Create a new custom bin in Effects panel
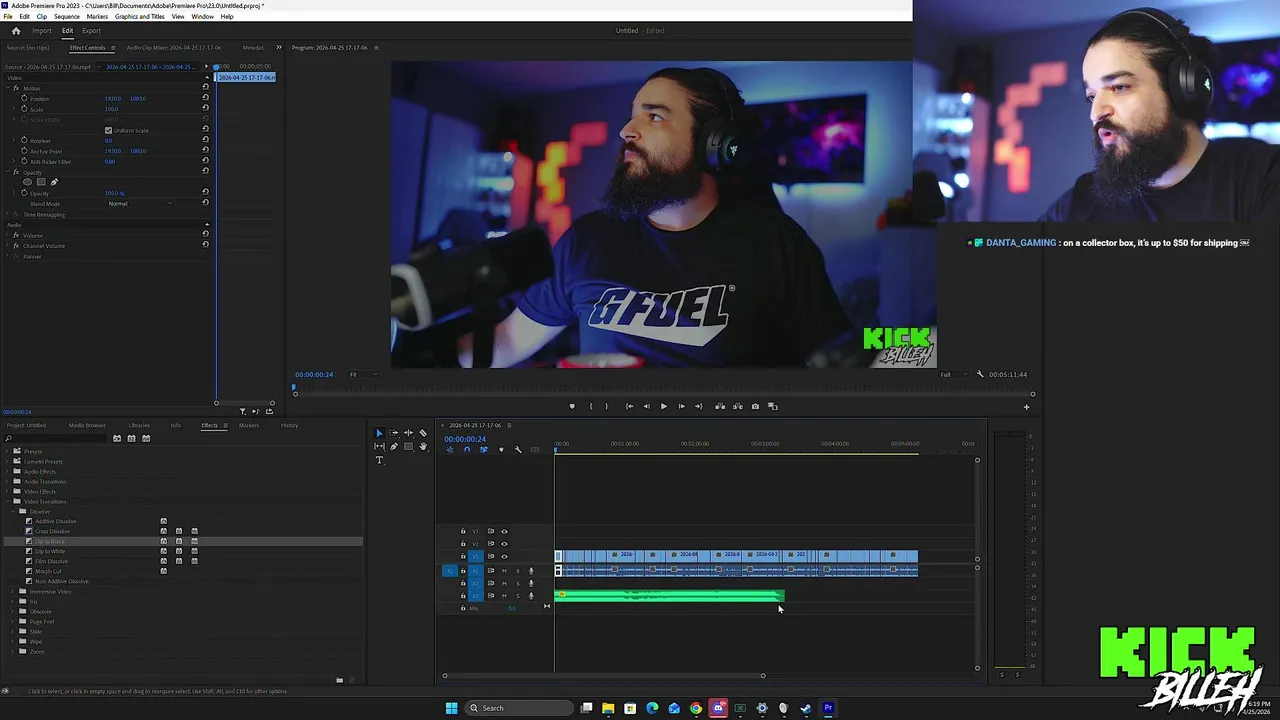 pyautogui.click(x=339, y=680)
